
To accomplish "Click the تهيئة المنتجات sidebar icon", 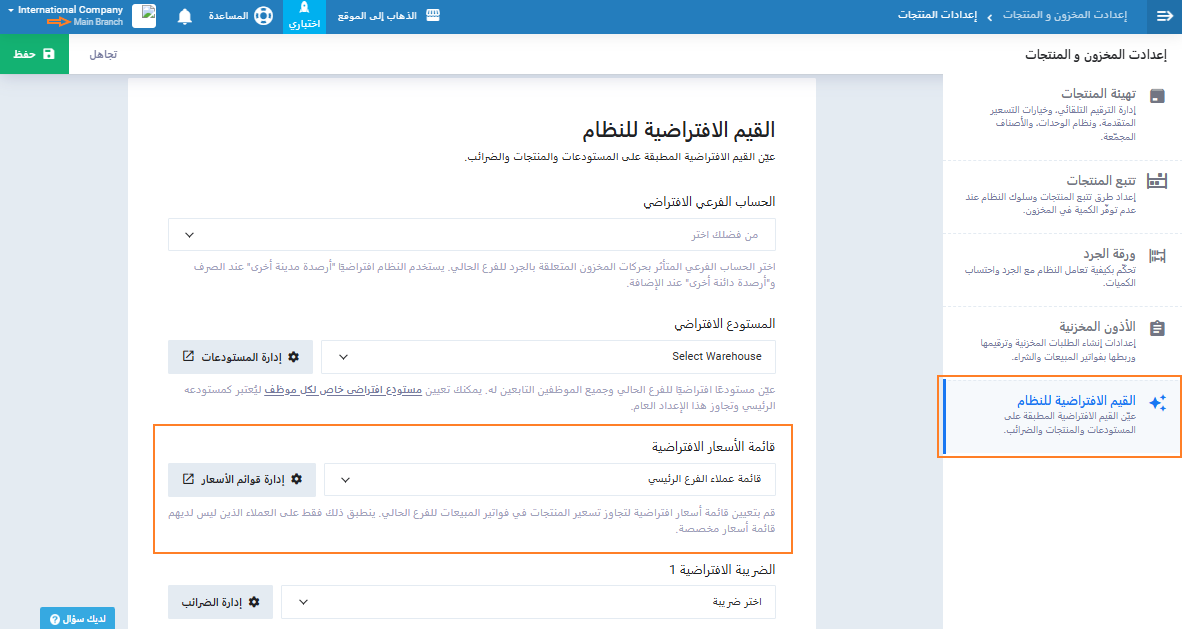I will (1157, 97).
